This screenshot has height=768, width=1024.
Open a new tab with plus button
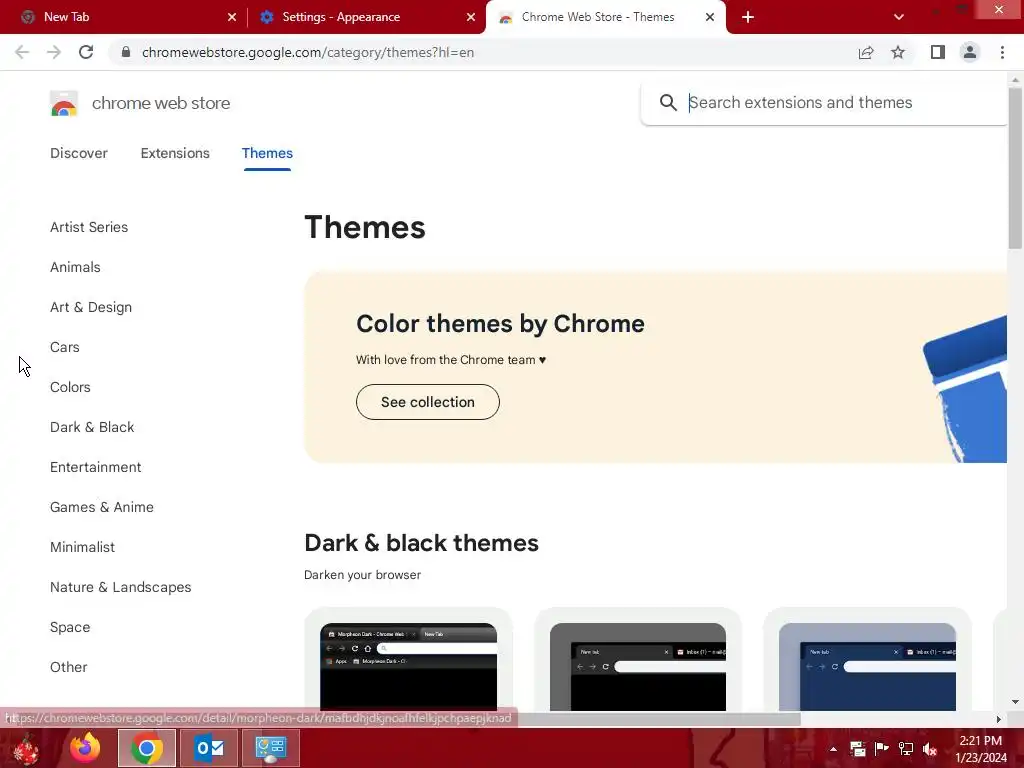748,17
